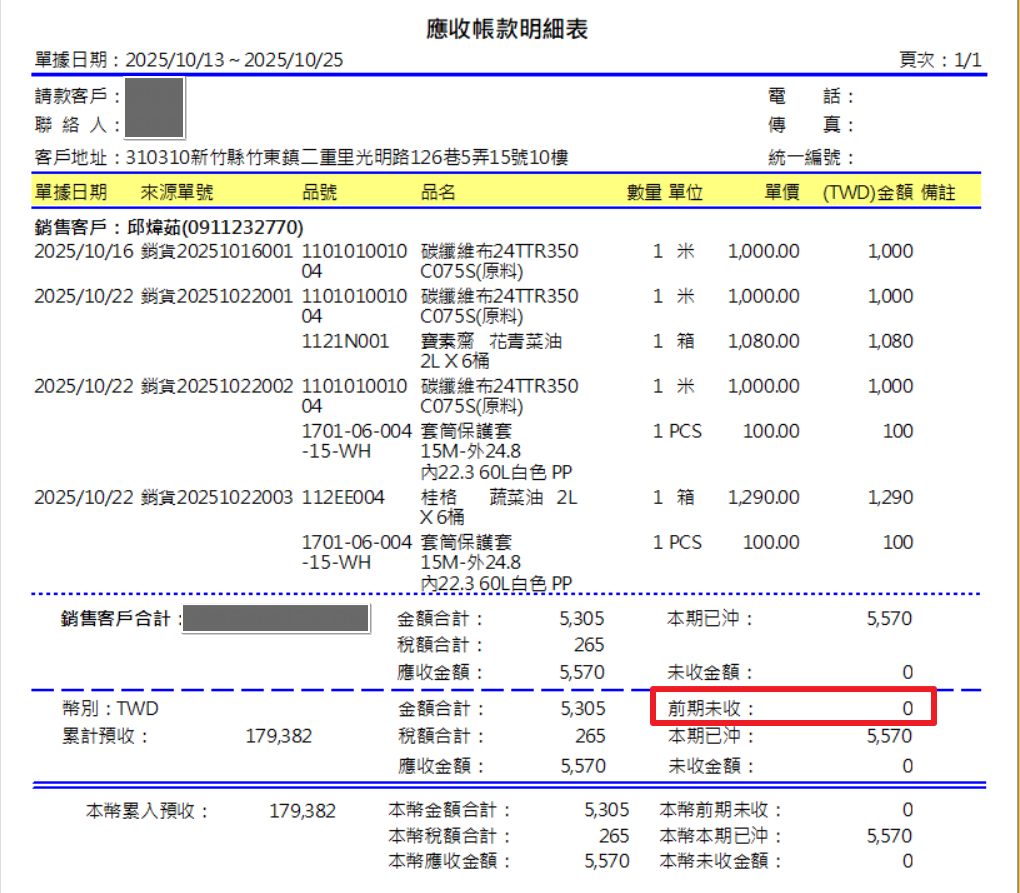Click the 本幣累入預收 value 179,382
Screen dimensions: 1020x893
click(x=302, y=810)
